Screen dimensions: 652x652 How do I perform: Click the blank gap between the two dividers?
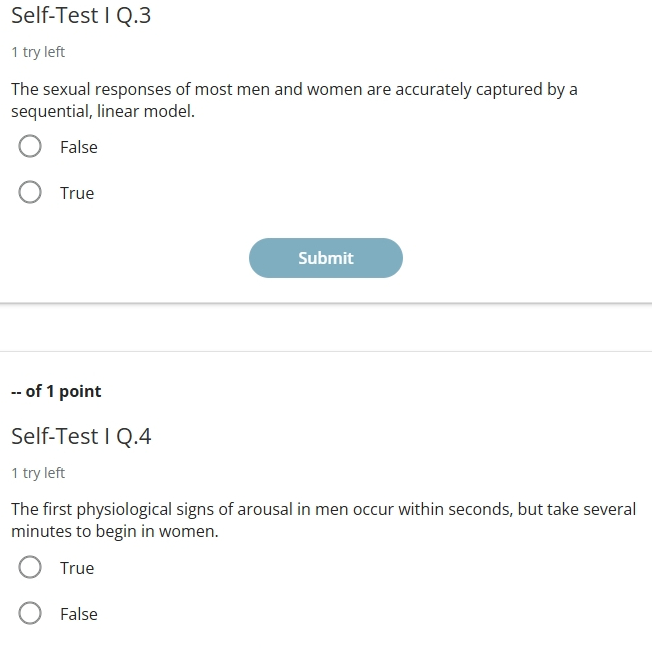pos(326,328)
